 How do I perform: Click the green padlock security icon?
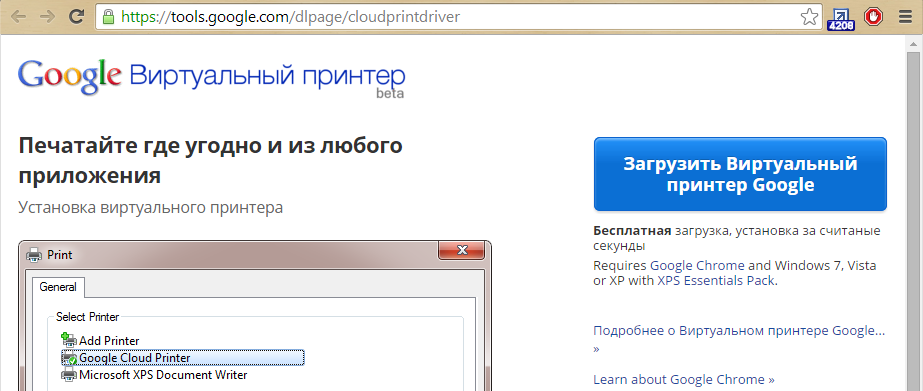[108, 16]
